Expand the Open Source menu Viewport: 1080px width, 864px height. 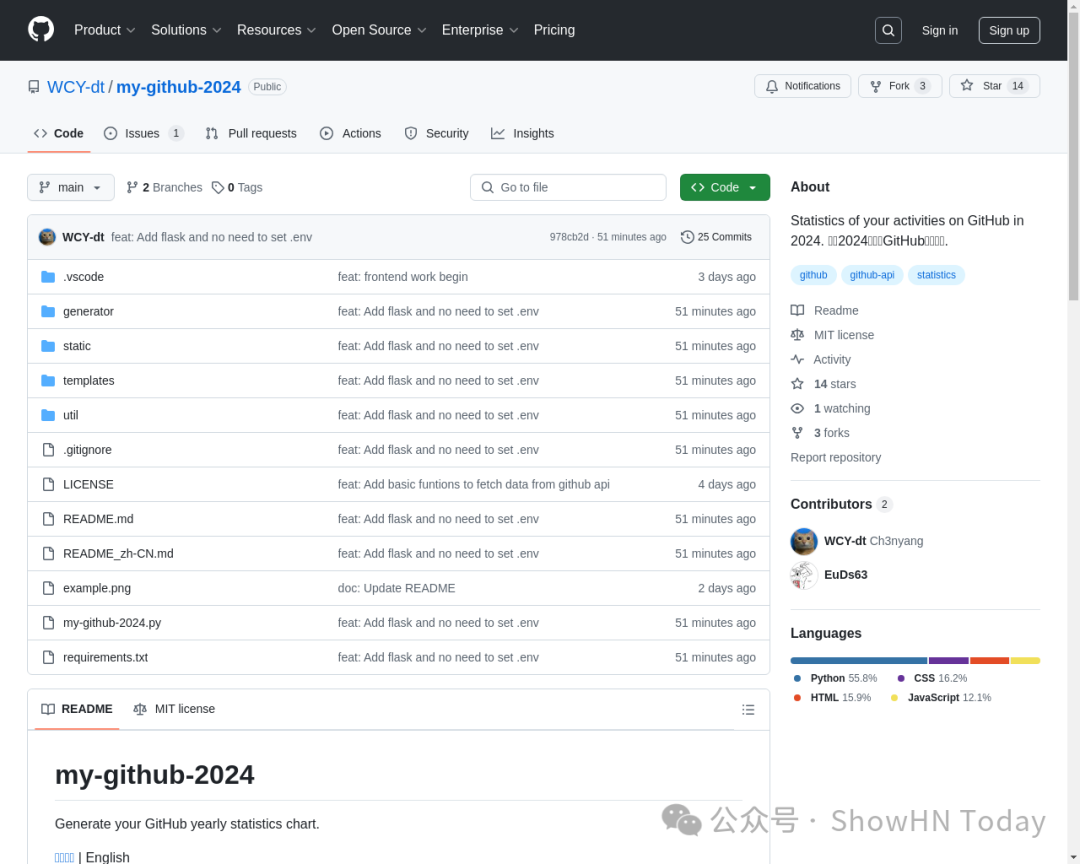coord(379,30)
